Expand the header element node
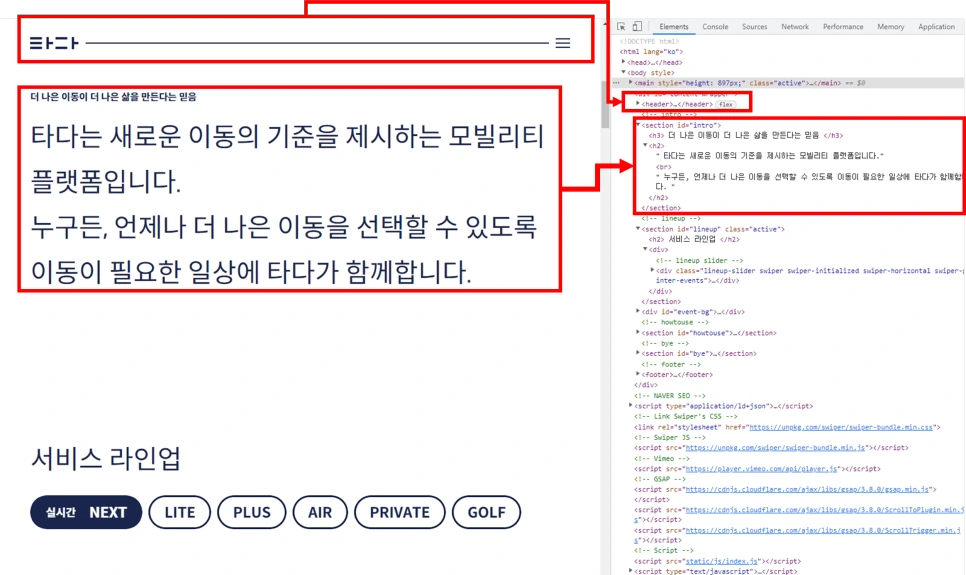Image resolution: width=966 pixels, height=575 pixels. pyautogui.click(x=638, y=104)
